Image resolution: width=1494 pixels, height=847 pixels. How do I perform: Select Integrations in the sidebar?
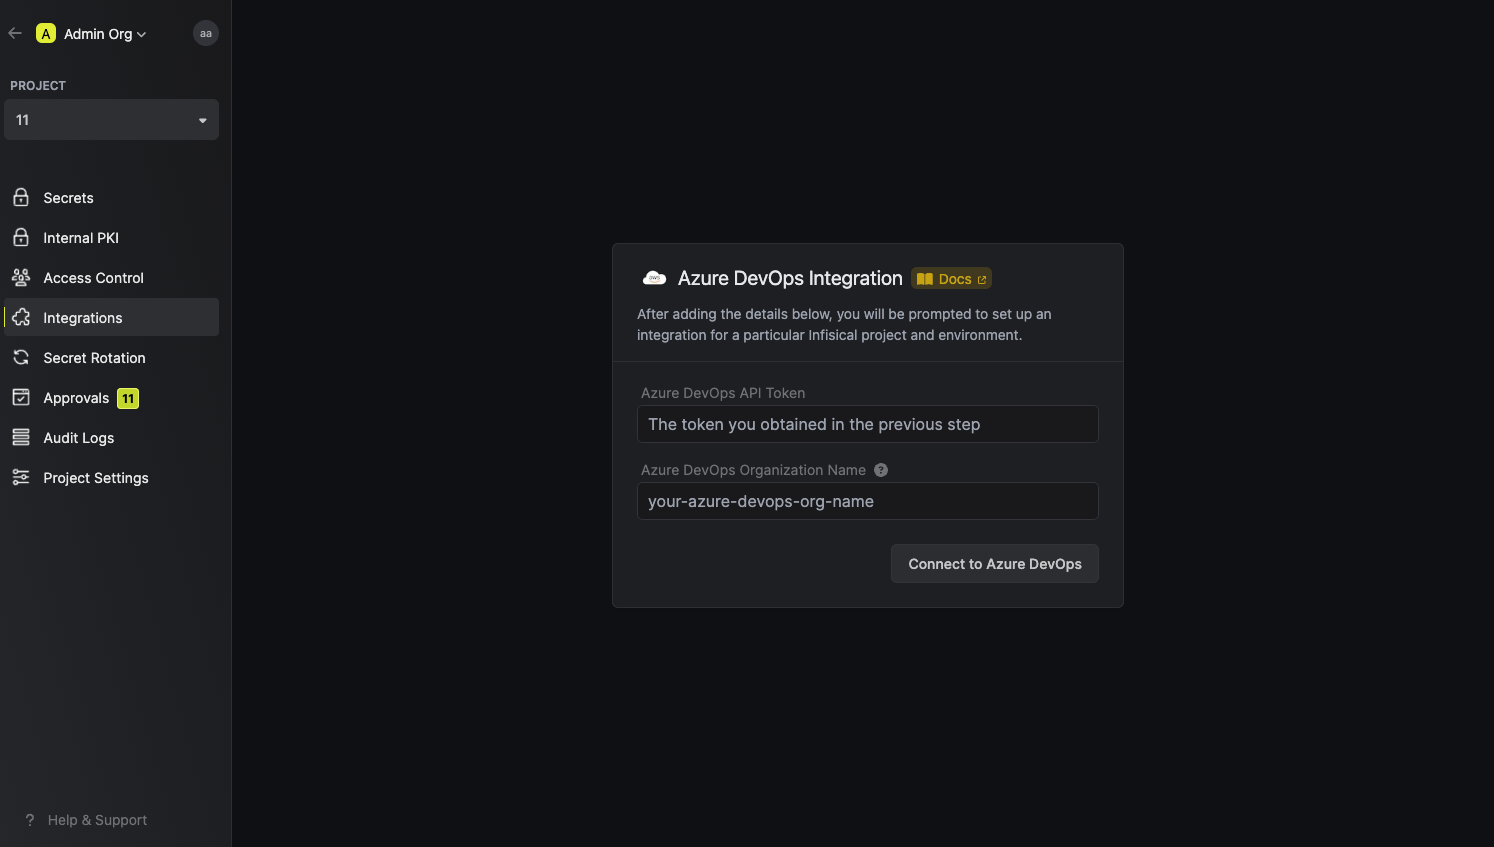click(x=112, y=317)
